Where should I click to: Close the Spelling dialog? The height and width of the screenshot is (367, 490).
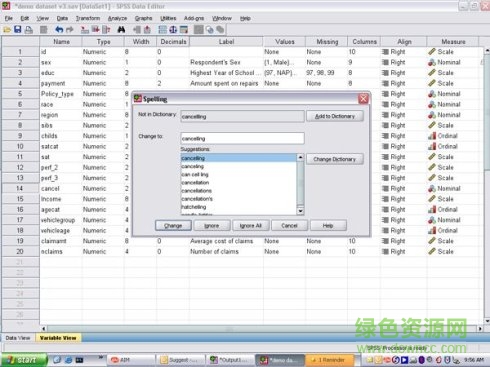pyautogui.click(x=363, y=99)
